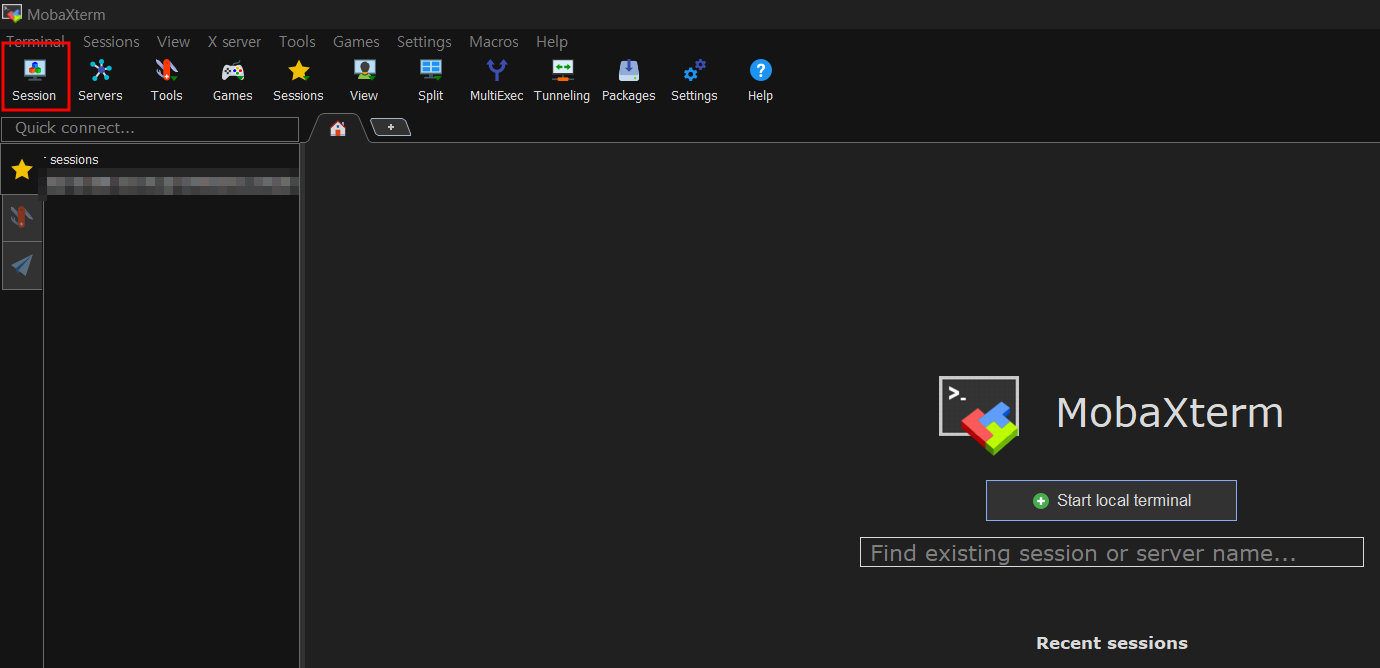The image size is (1380, 668).
Task: Open the Help menu in menu bar
Action: coord(552,42)
